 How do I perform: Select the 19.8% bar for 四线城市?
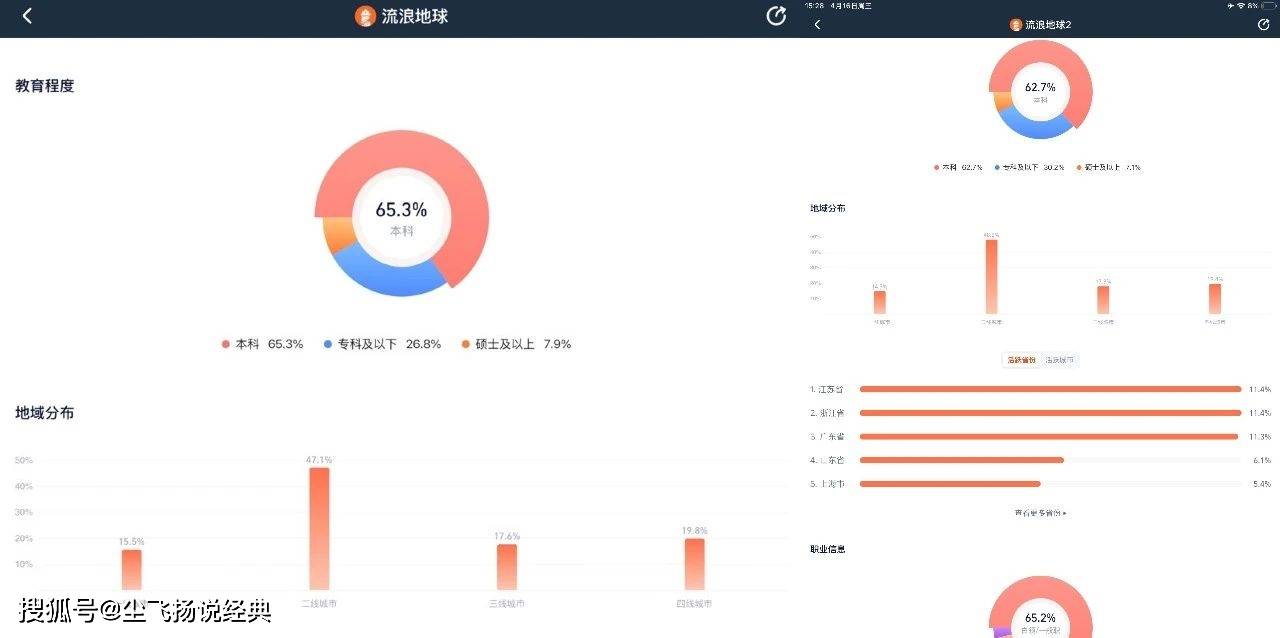coord(694,564)
